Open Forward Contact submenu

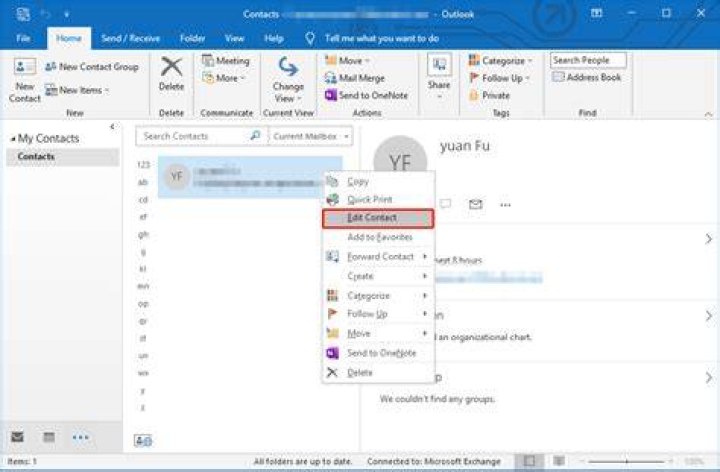(378, 257)
